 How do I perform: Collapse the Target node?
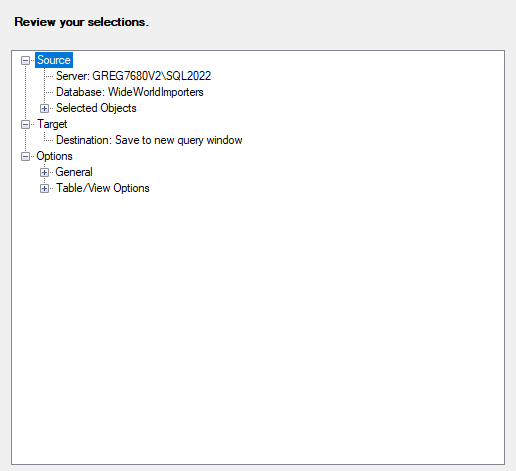coord(25,124)
